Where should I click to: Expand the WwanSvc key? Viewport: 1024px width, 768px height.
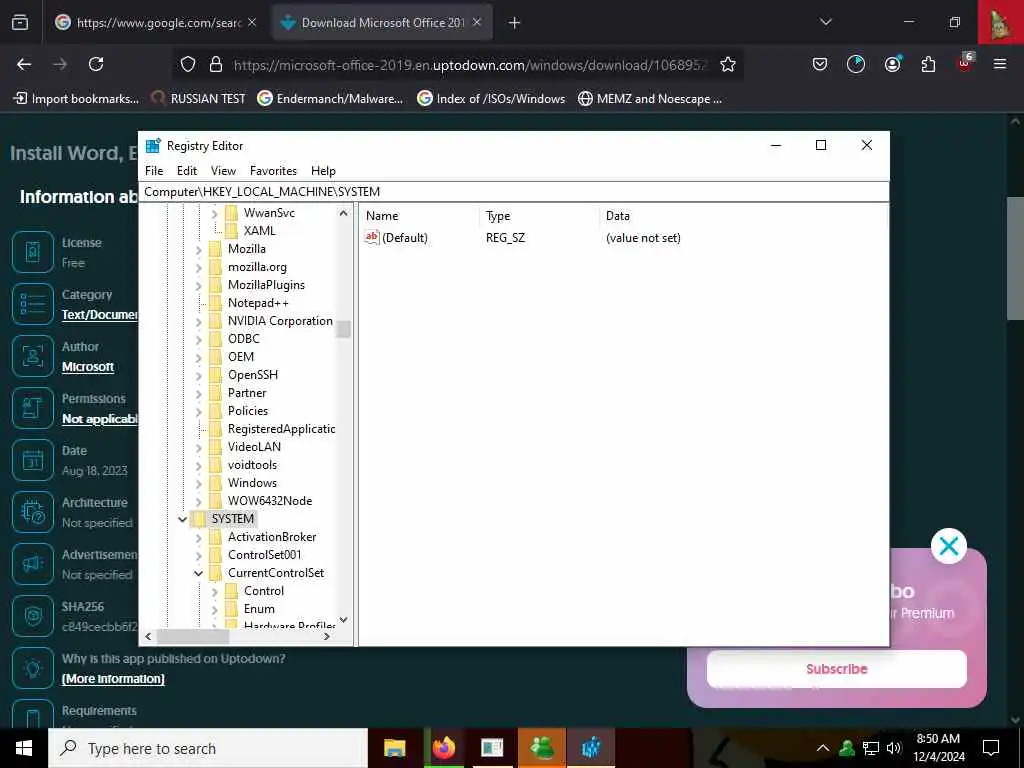(214, 214)
